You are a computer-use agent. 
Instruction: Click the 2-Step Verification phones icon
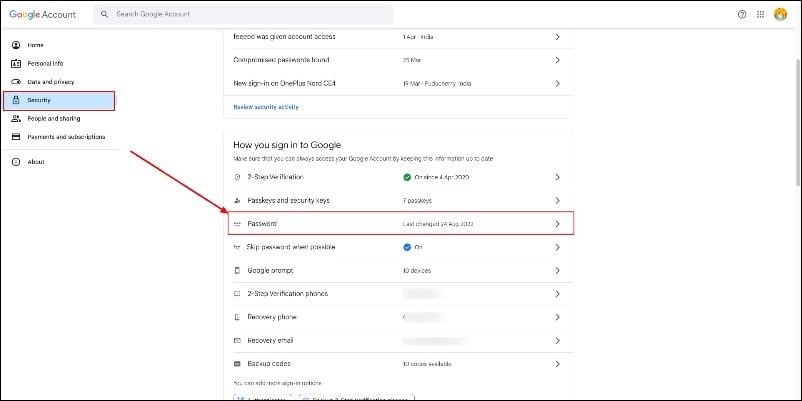coord(237,294)
